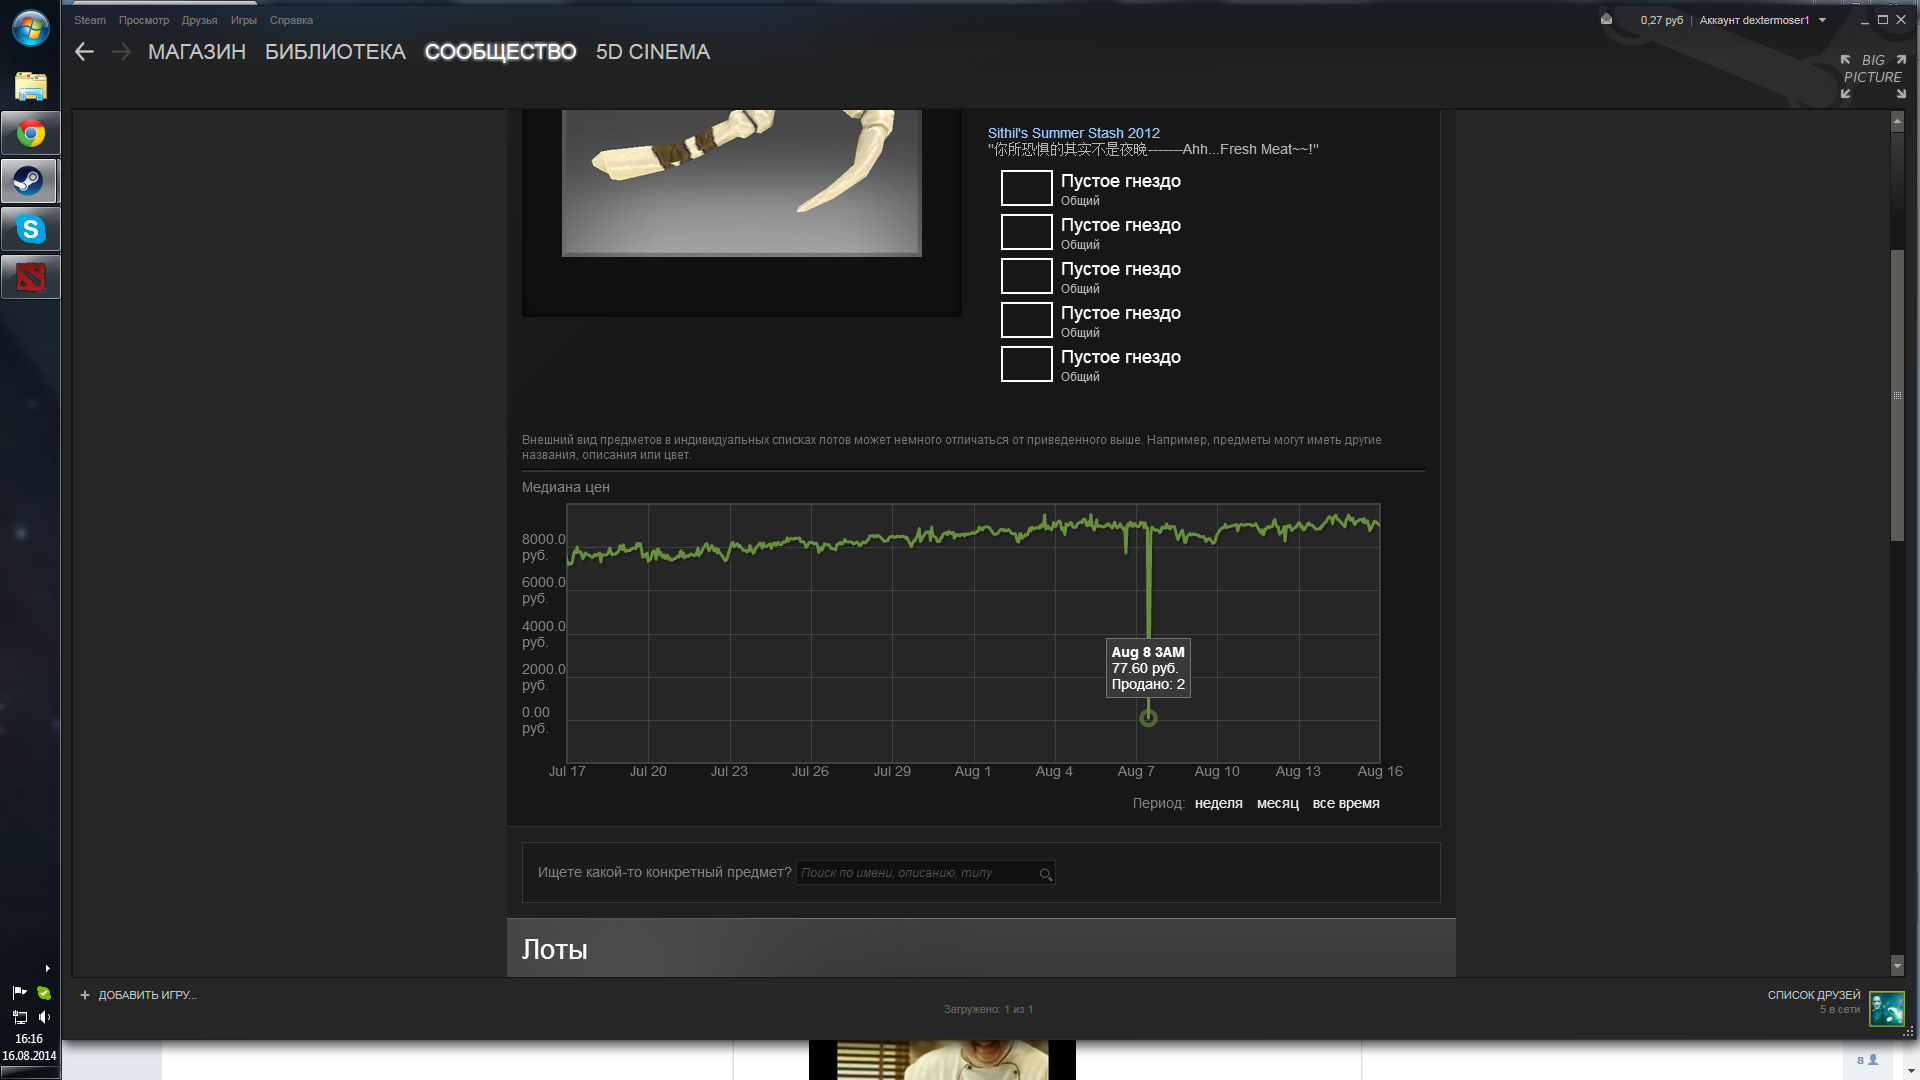Image resolution: width=1920 pixels, height=1080 pixels.
Task: Switch to the БИБЛИОТЕКА tab
Action: [335, 52]
